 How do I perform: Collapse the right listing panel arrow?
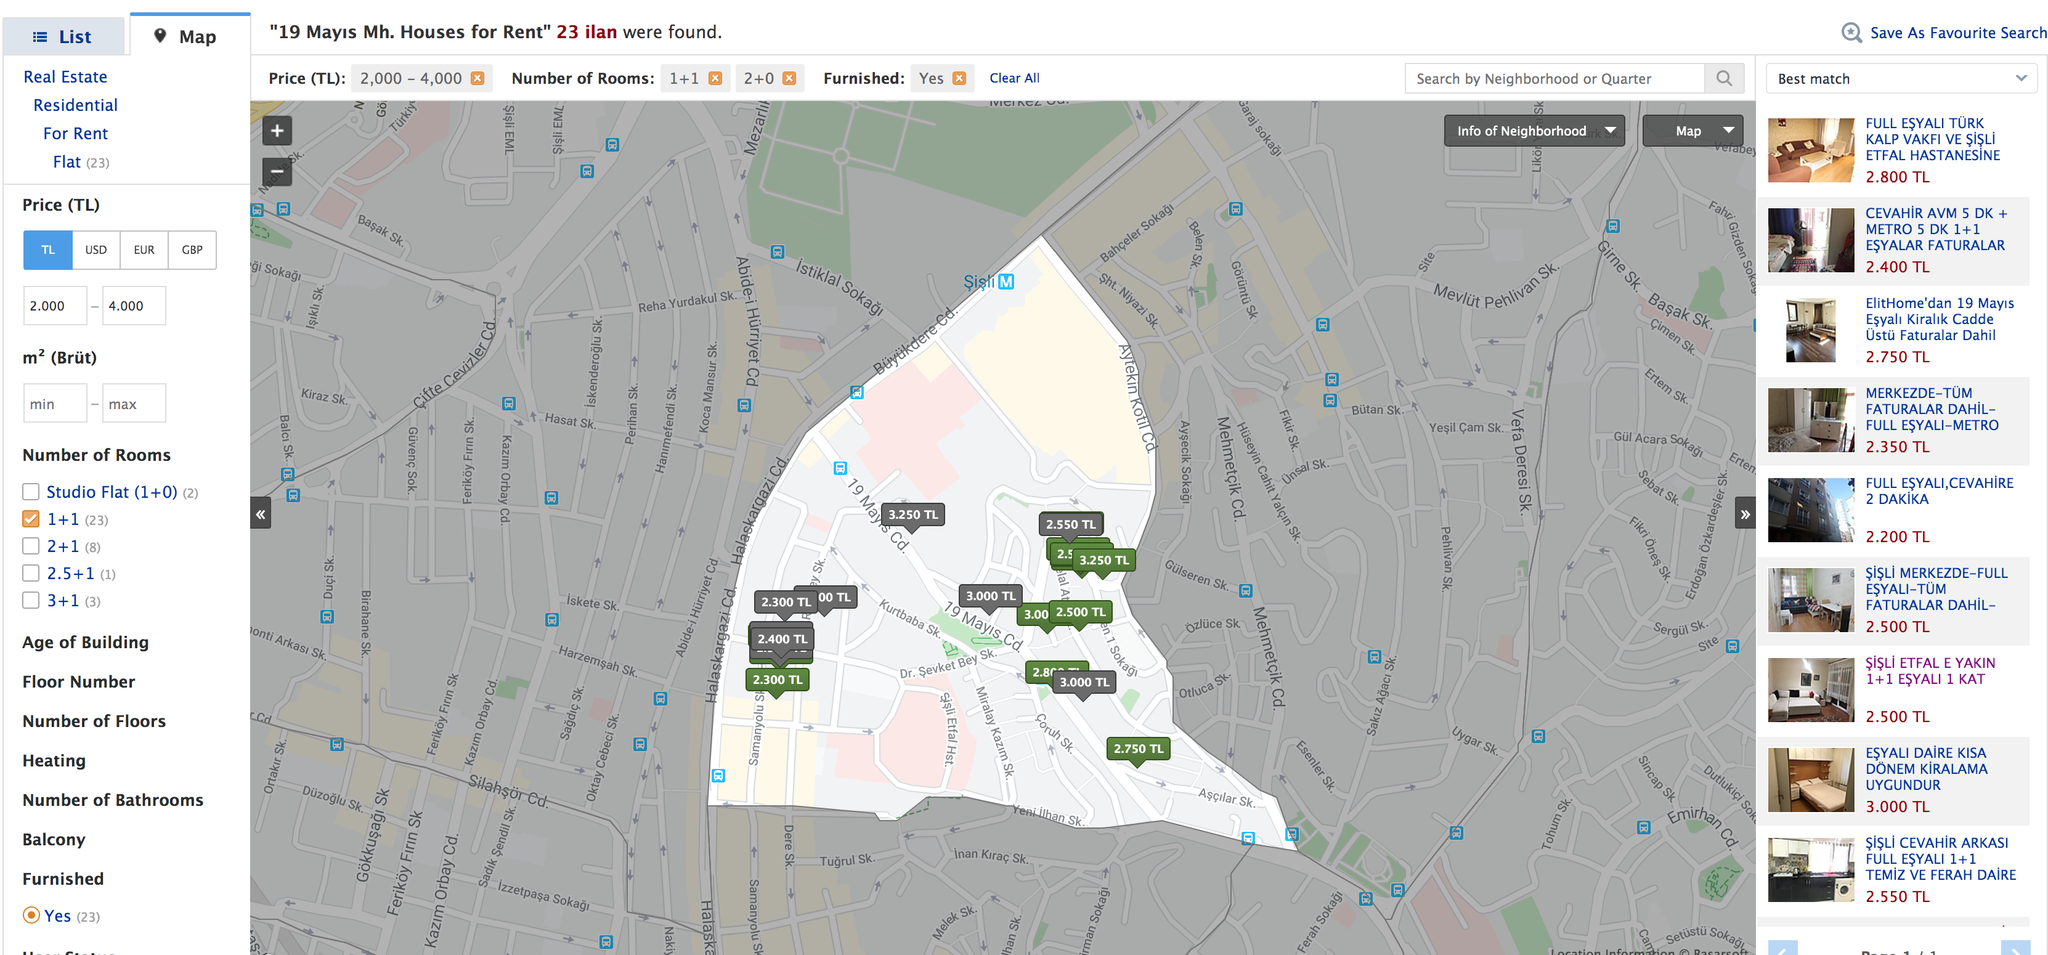(x=1745, y=514)
